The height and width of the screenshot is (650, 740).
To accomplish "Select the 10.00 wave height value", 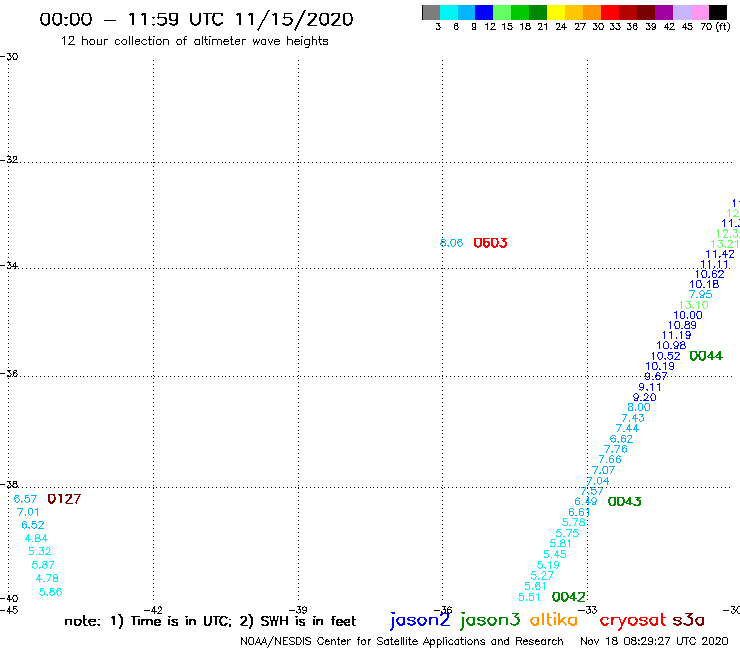I will click(688, 315).
